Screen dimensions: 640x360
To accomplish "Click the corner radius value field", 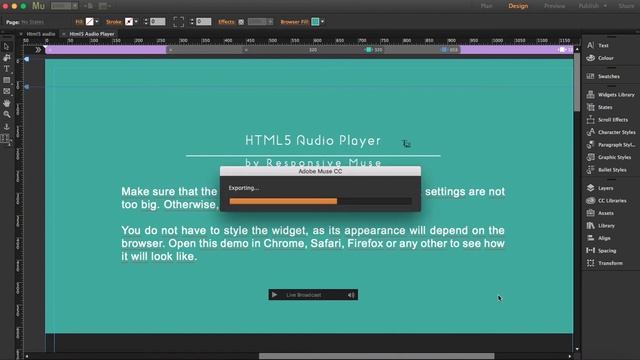I will click(204, 22).
